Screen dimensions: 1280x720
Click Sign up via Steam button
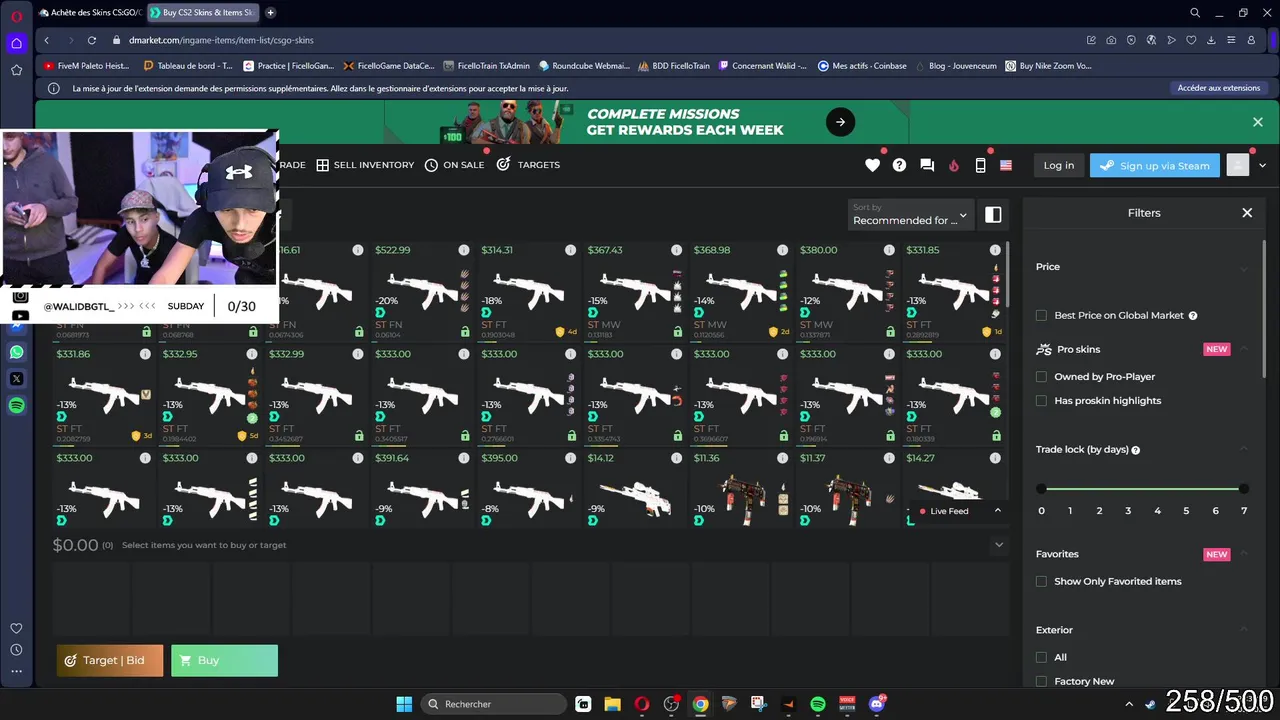coord(1155,166)
